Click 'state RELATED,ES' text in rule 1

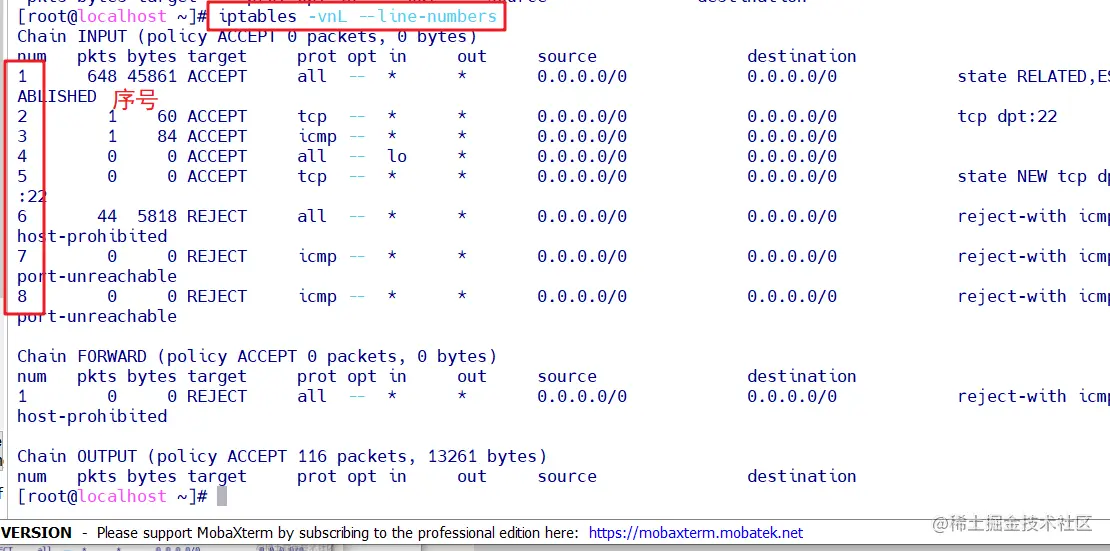[x=1033, y=76]
